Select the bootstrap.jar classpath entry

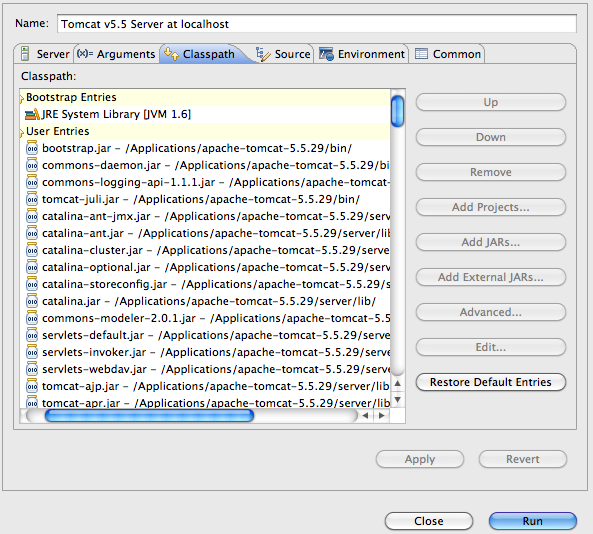[x=205, y=148]
